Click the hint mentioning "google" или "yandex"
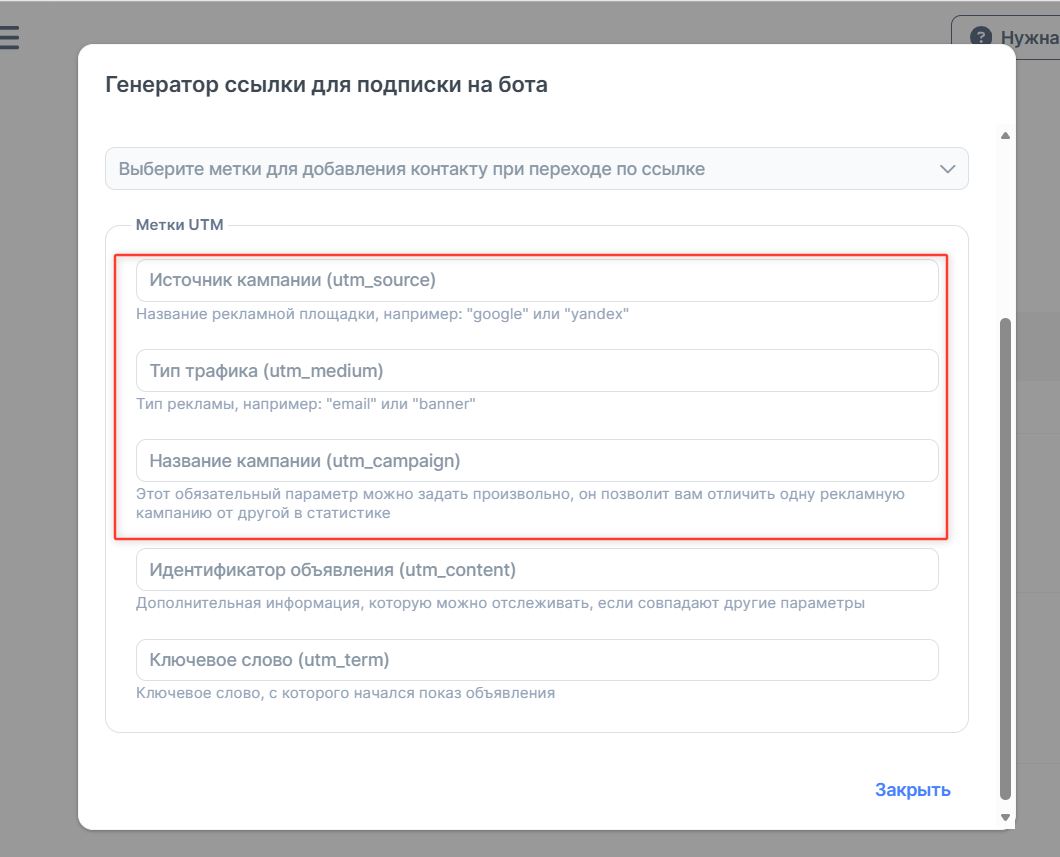1060x857 pixels. point(383,314)
